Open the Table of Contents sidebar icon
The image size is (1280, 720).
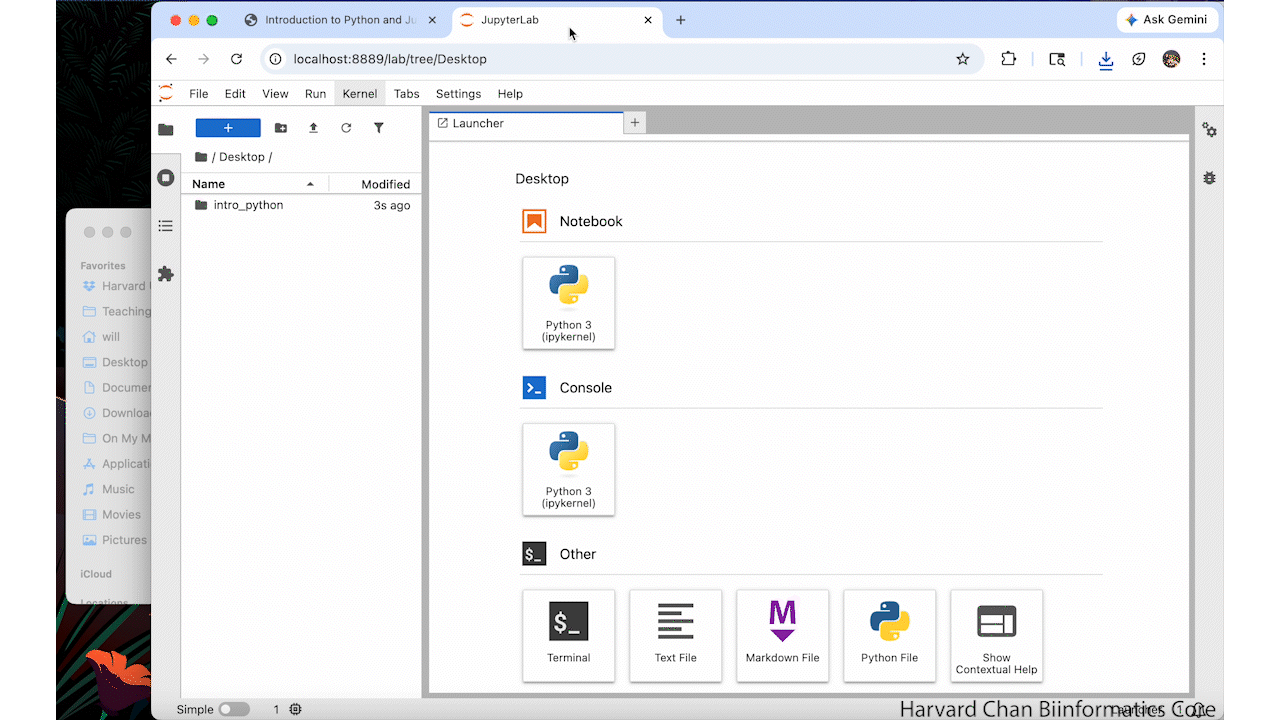click(x=166, y=226)
